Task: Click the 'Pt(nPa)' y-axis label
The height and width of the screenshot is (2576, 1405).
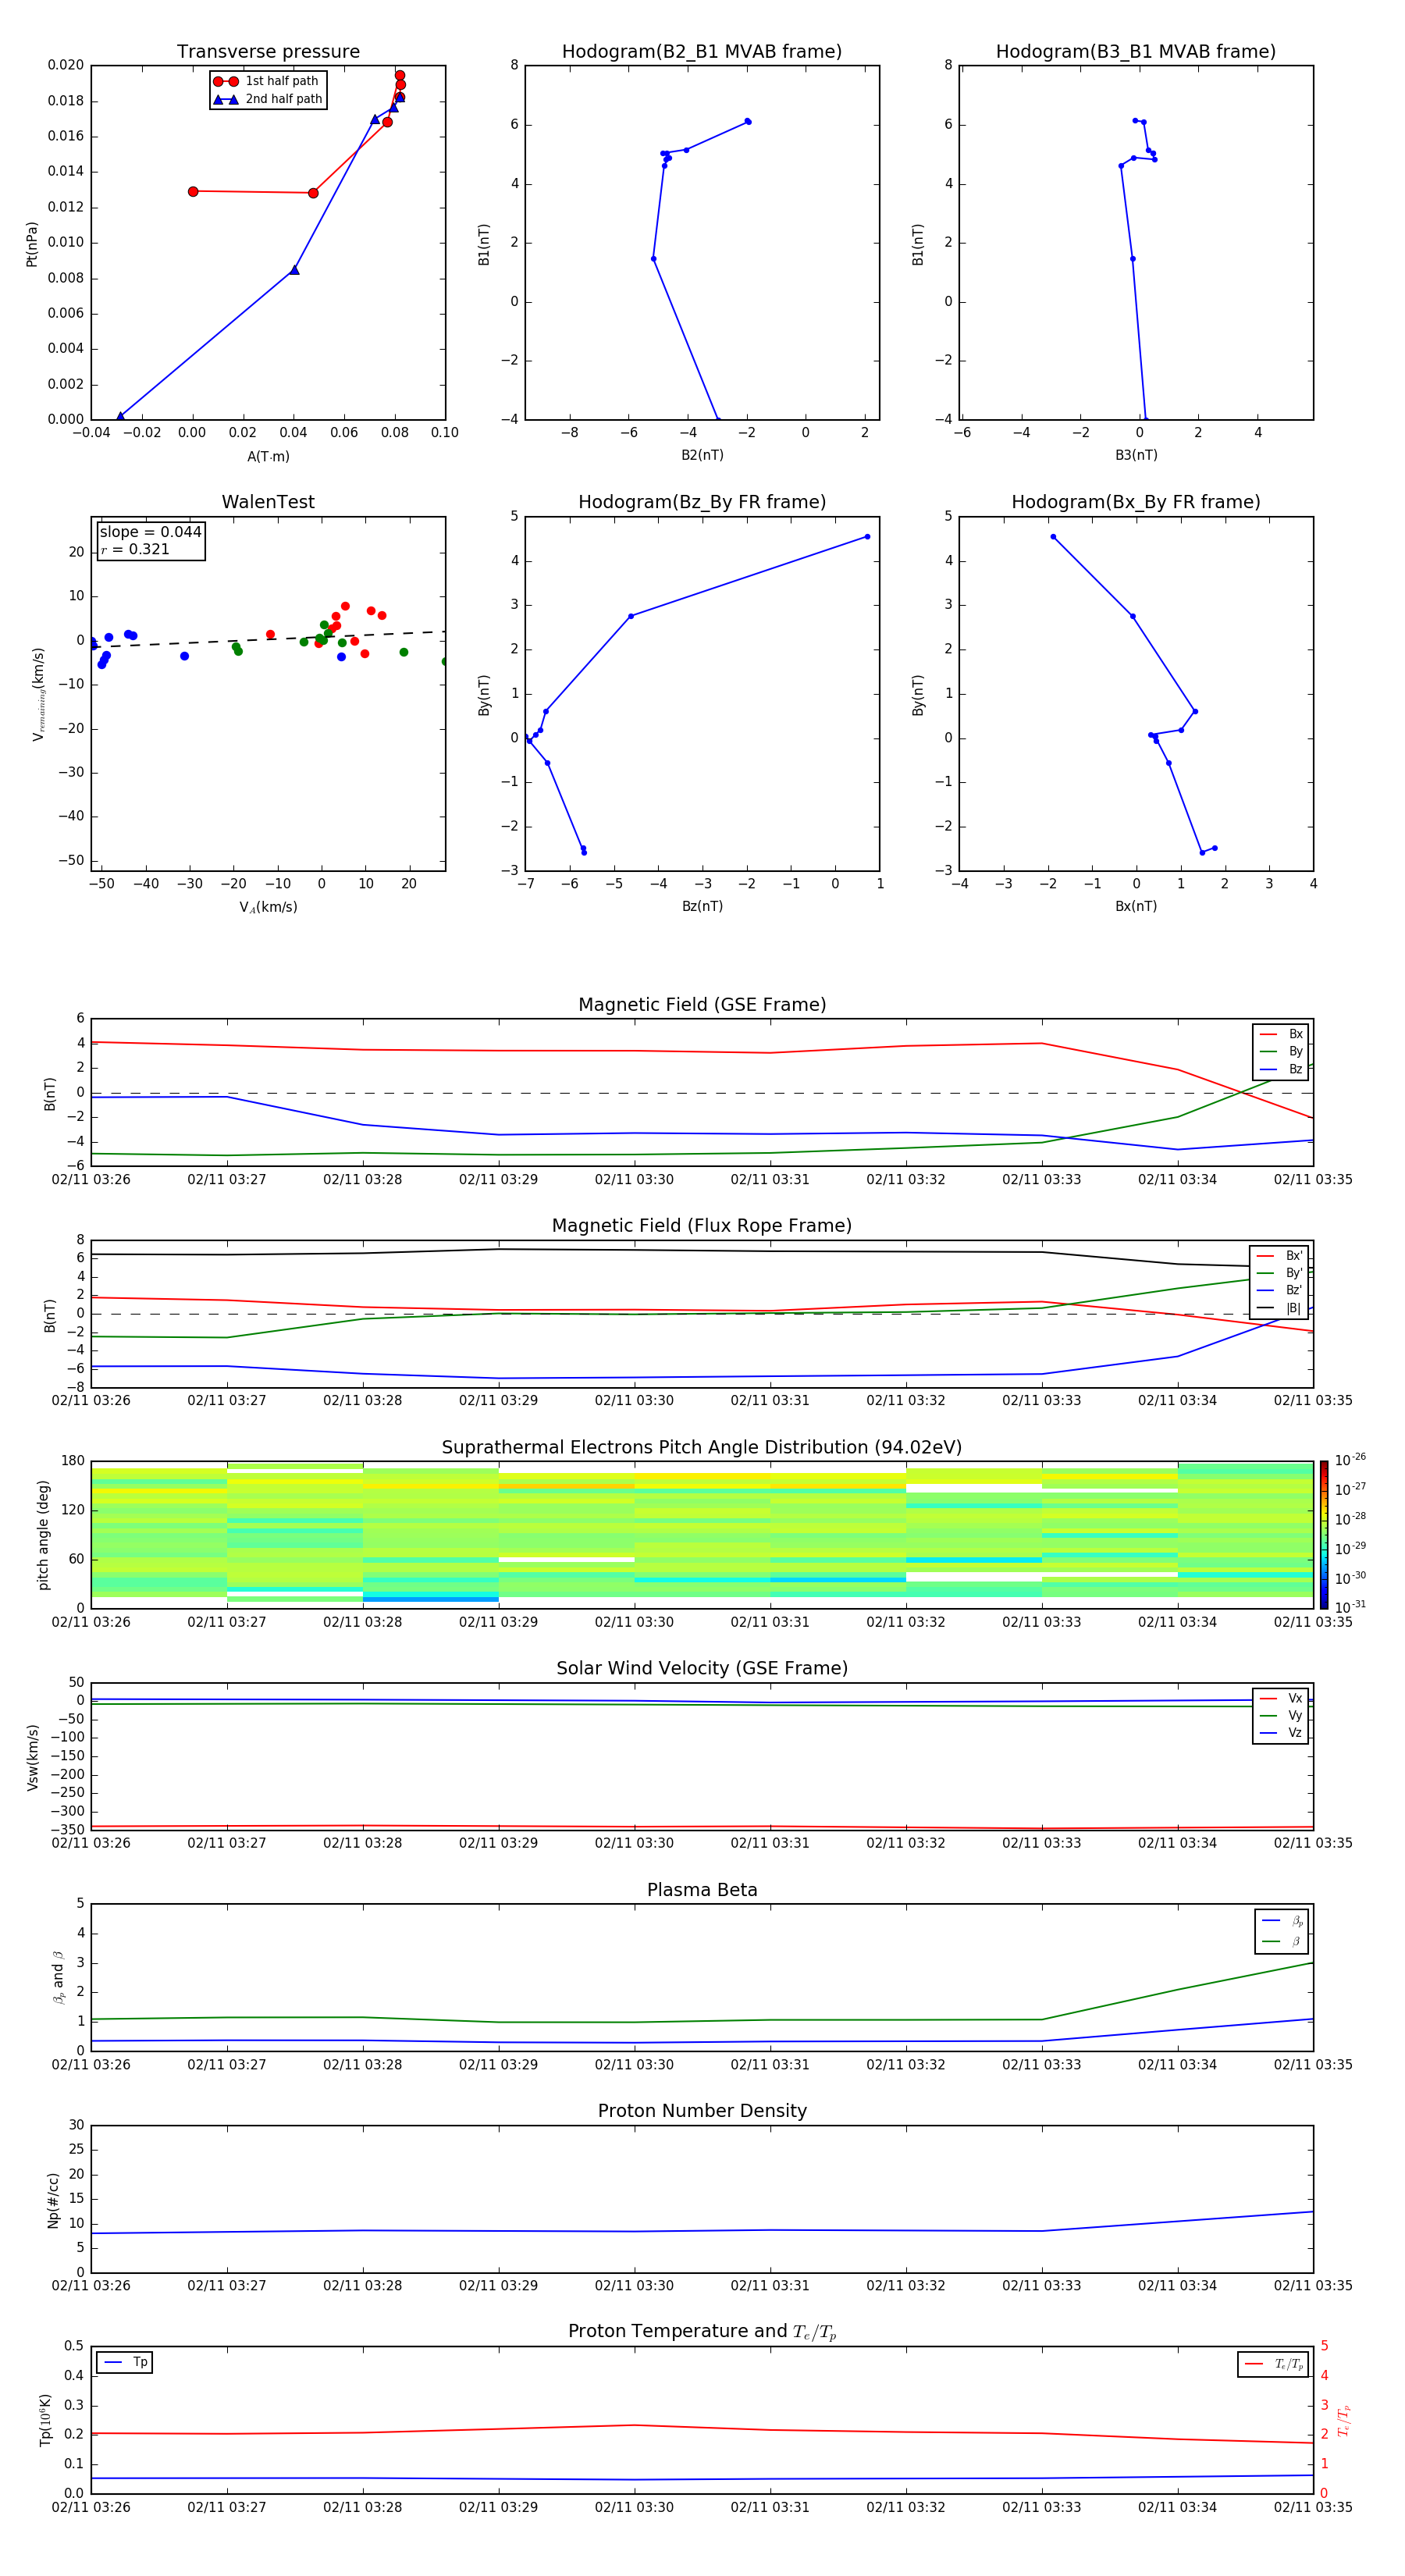Action: pos(32,244)
